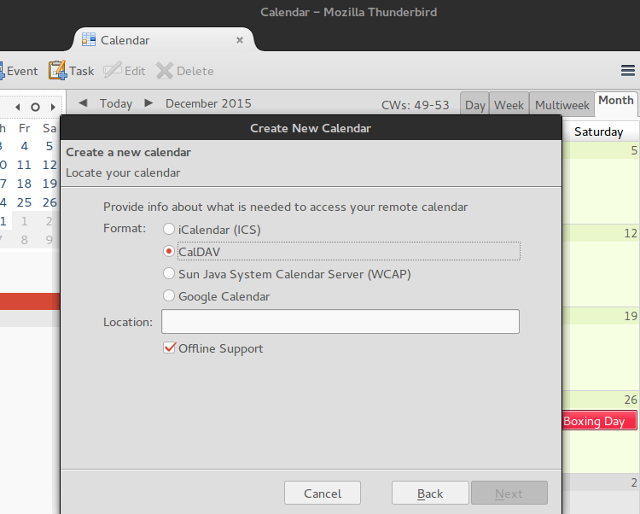The width and height of the screenshot is (640, 514).
Task: Select CalDAV format radio button
Action: [169, 251]
